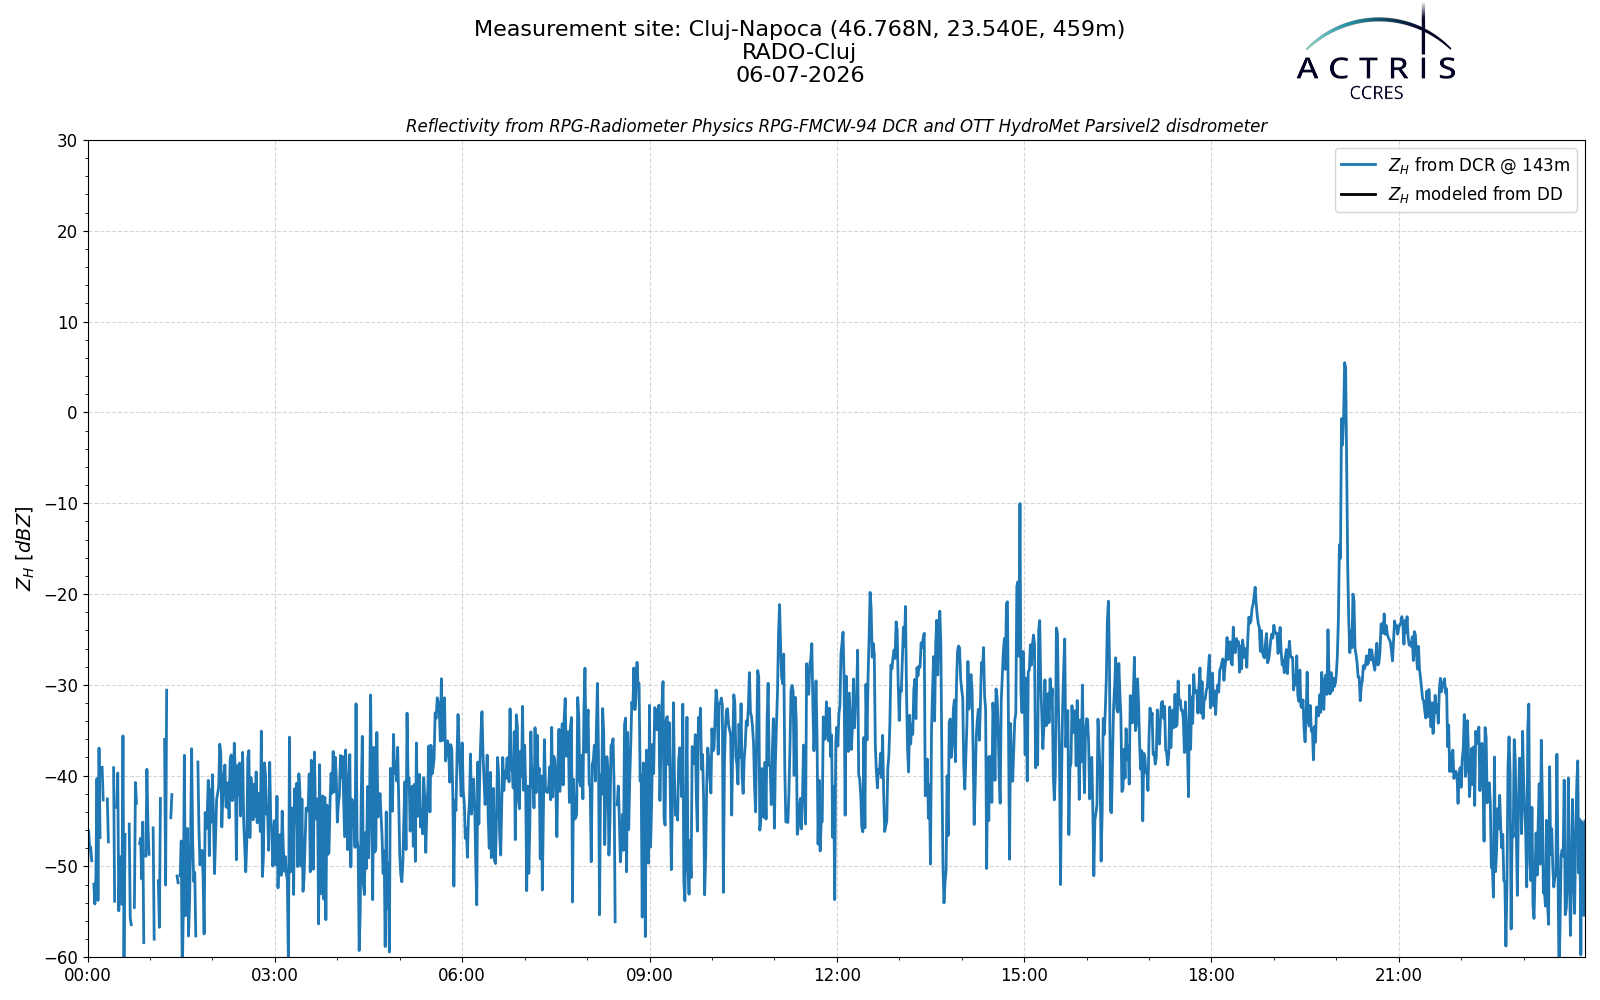Image resolution: width=1600 pixels, height=1000 pixels.
Task: Click the −10 dBZ spike tip at 15:00
Action: (x=1019, y=504)
